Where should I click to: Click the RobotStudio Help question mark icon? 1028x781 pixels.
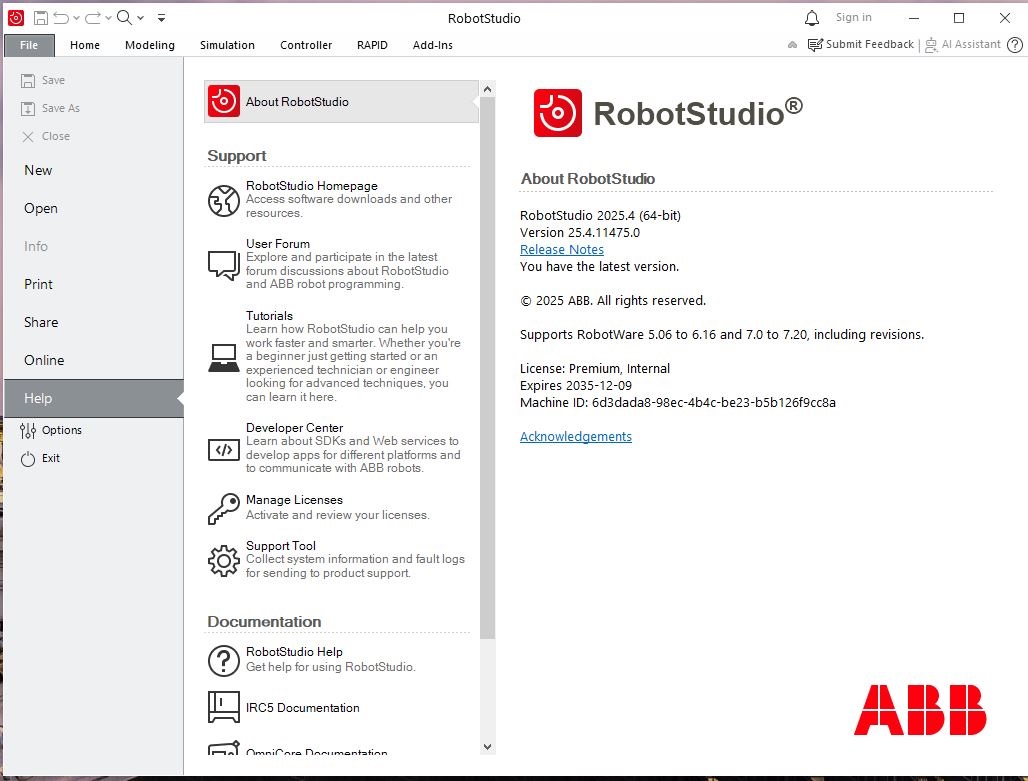point(224,660)
